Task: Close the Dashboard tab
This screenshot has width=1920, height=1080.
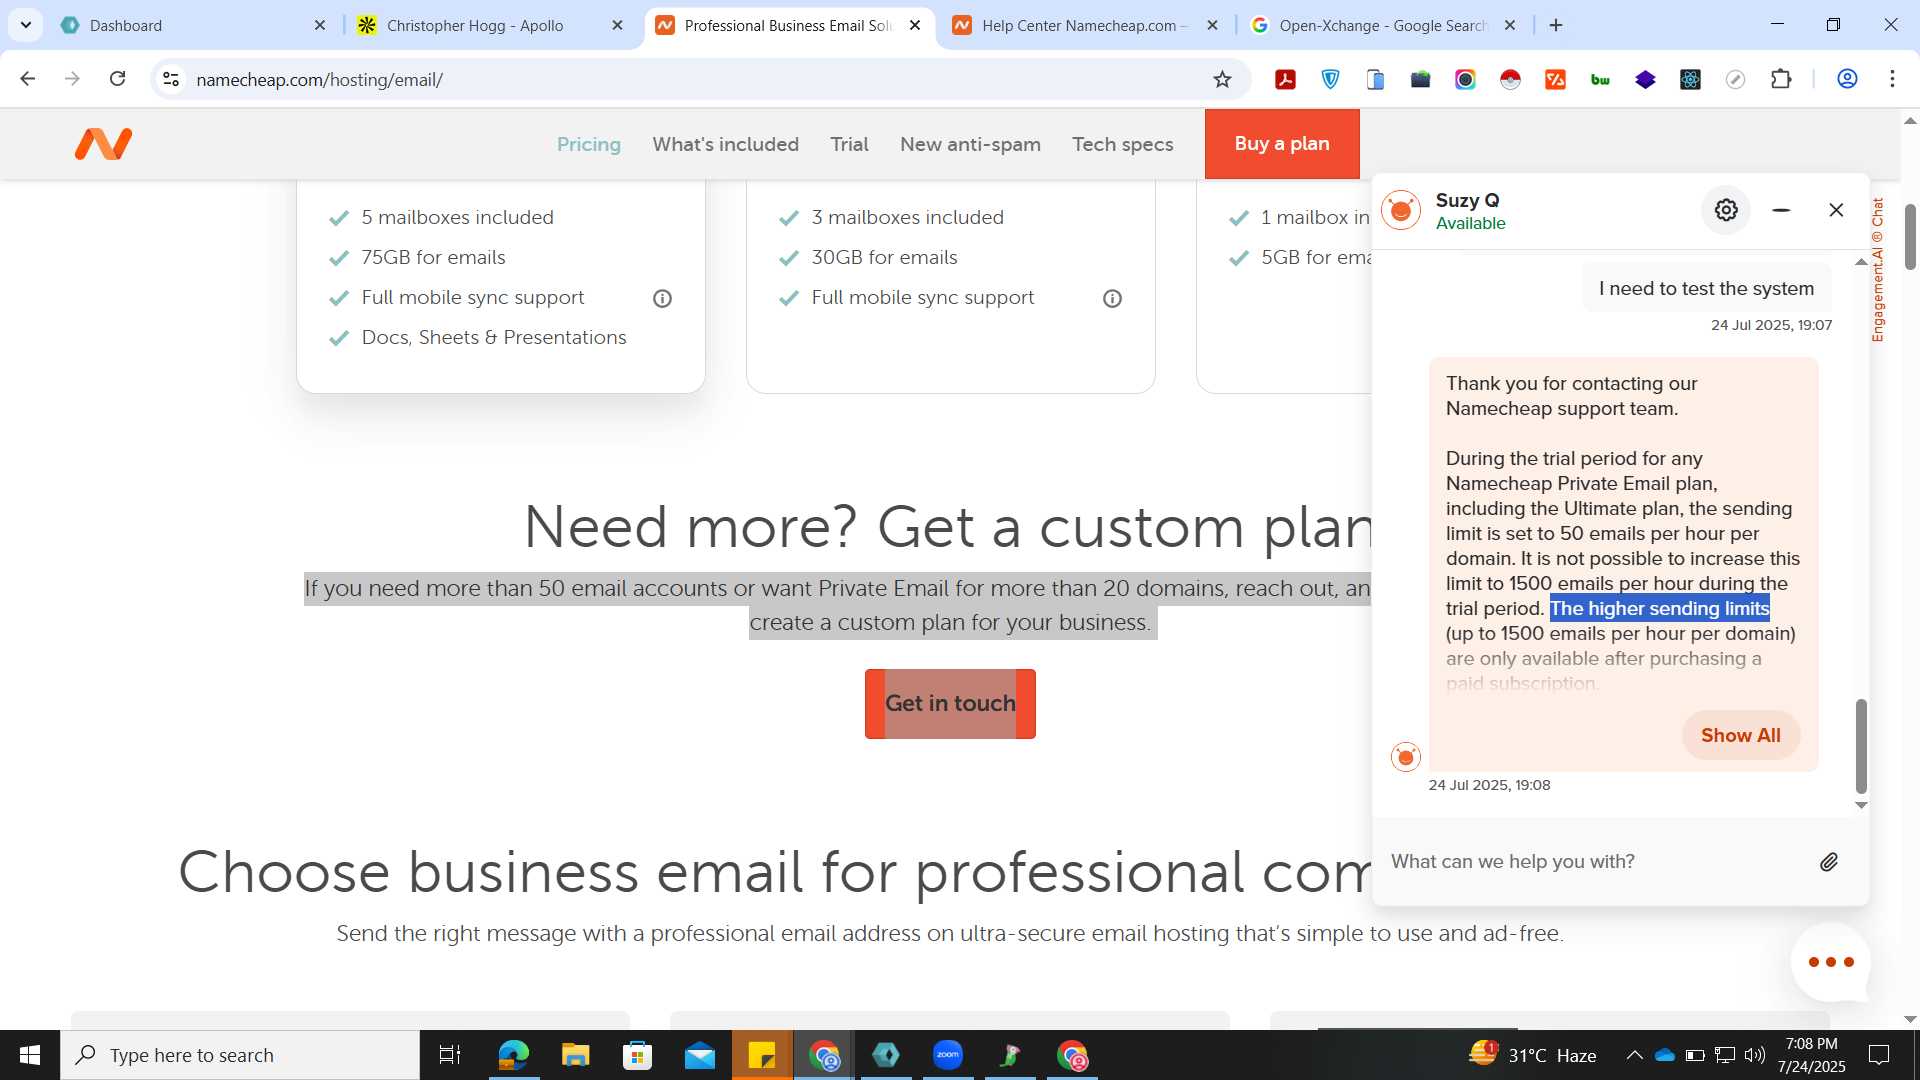Action: coord(320,25)
